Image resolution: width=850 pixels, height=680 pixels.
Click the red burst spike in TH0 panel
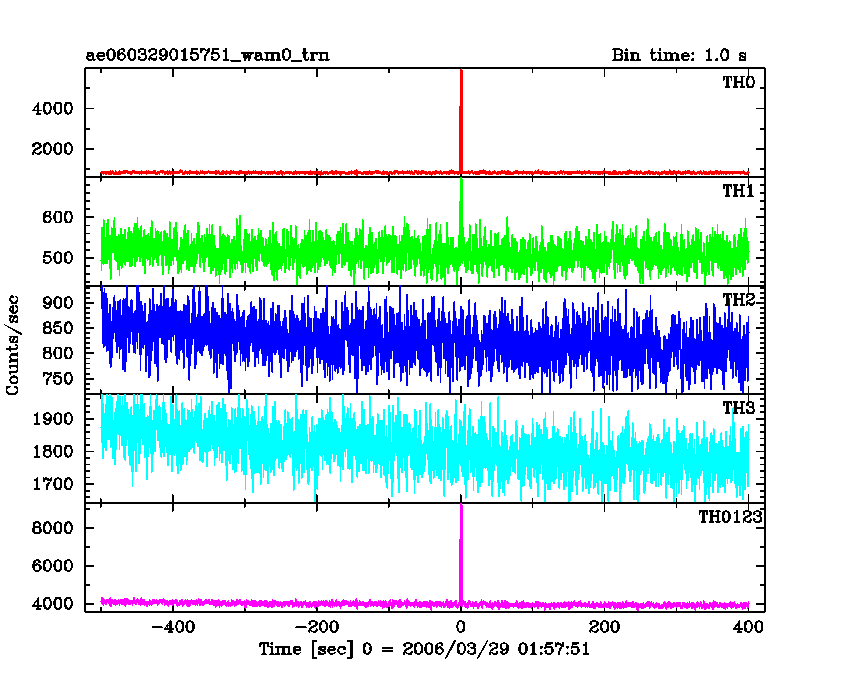coord(461,120)
